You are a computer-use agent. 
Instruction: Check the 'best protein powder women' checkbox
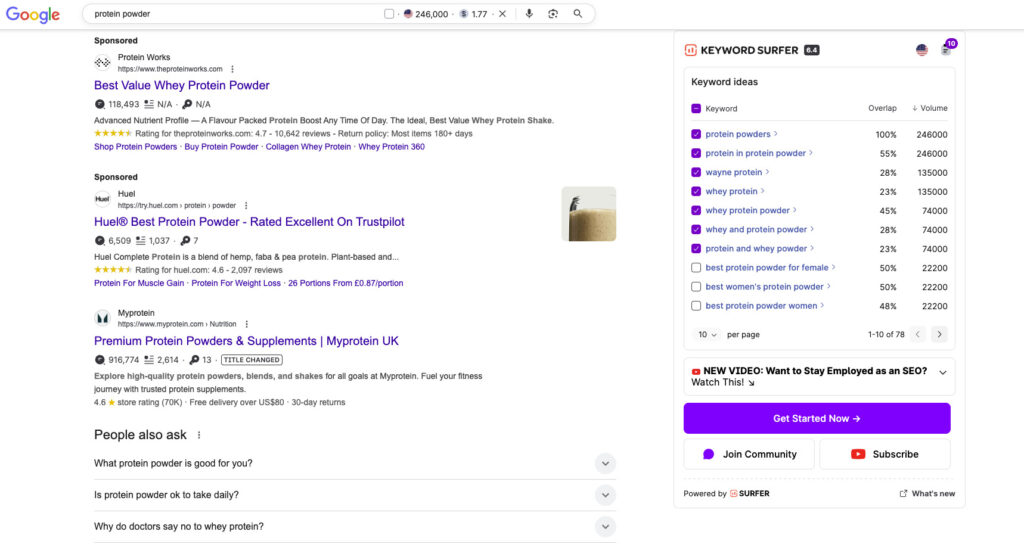pos(696,306)
